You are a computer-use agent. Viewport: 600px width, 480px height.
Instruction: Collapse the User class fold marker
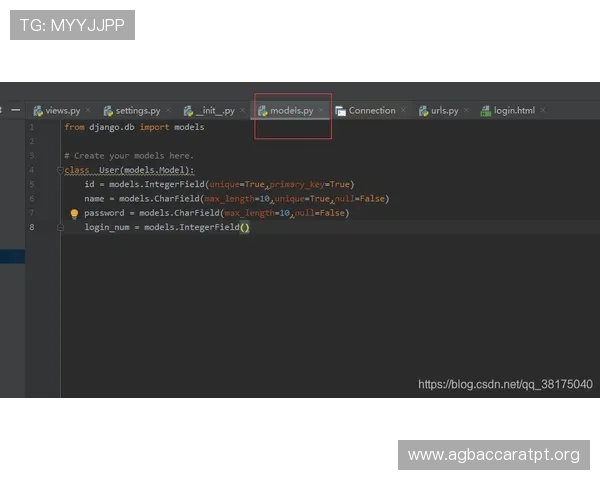(x=60, y=170)
